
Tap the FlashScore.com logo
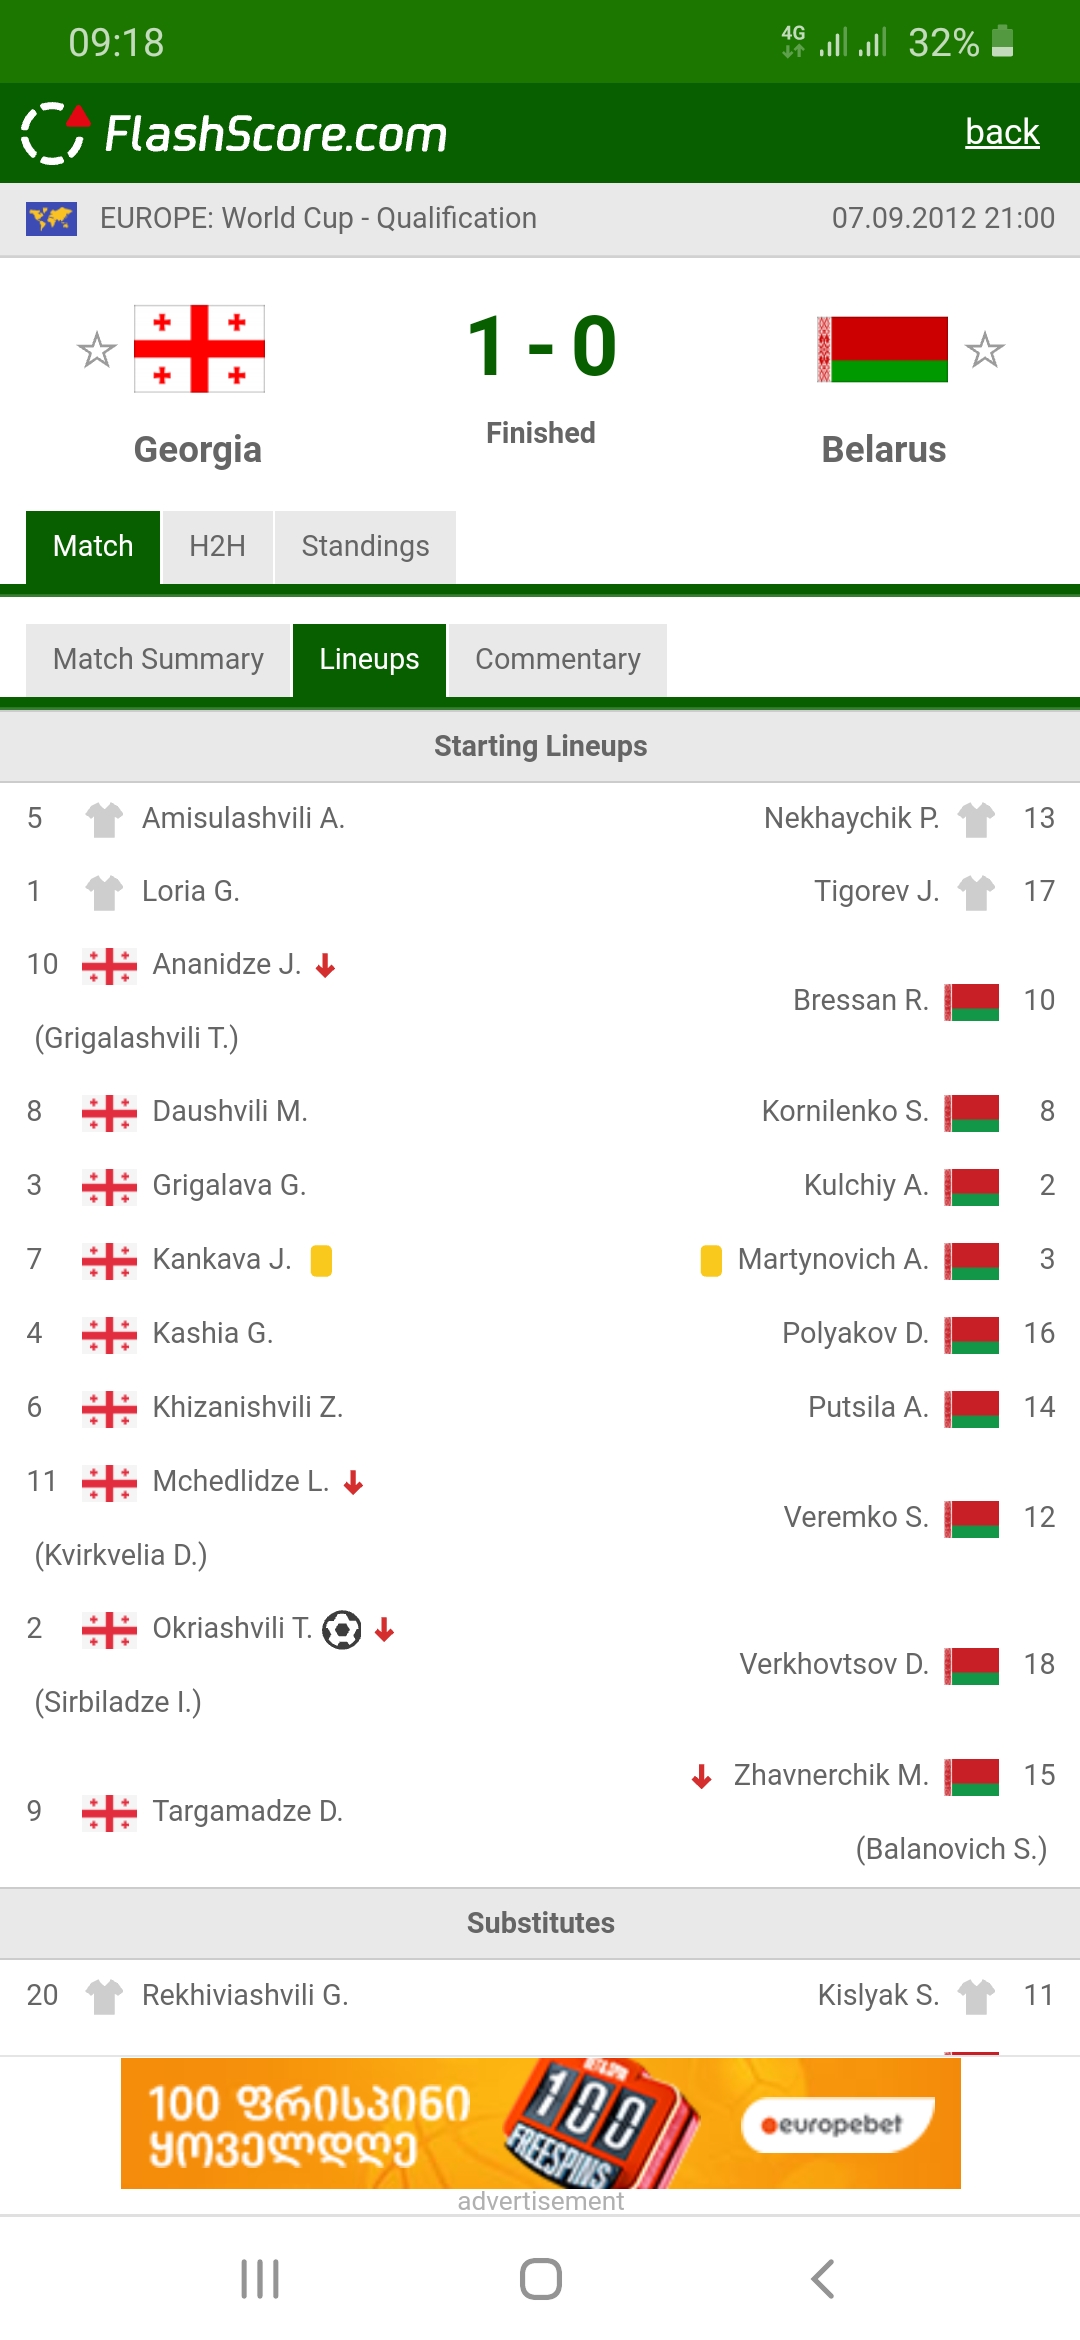(x=235, y=134)
